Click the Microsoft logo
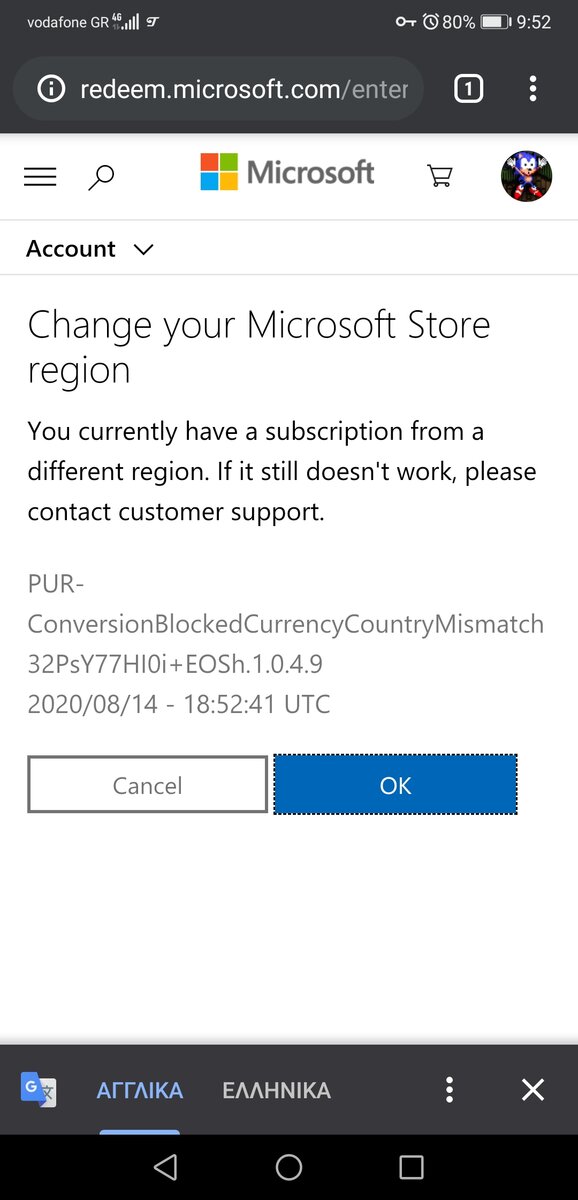The height and width of the screenshot is (1200, 578). pos(287,172)
